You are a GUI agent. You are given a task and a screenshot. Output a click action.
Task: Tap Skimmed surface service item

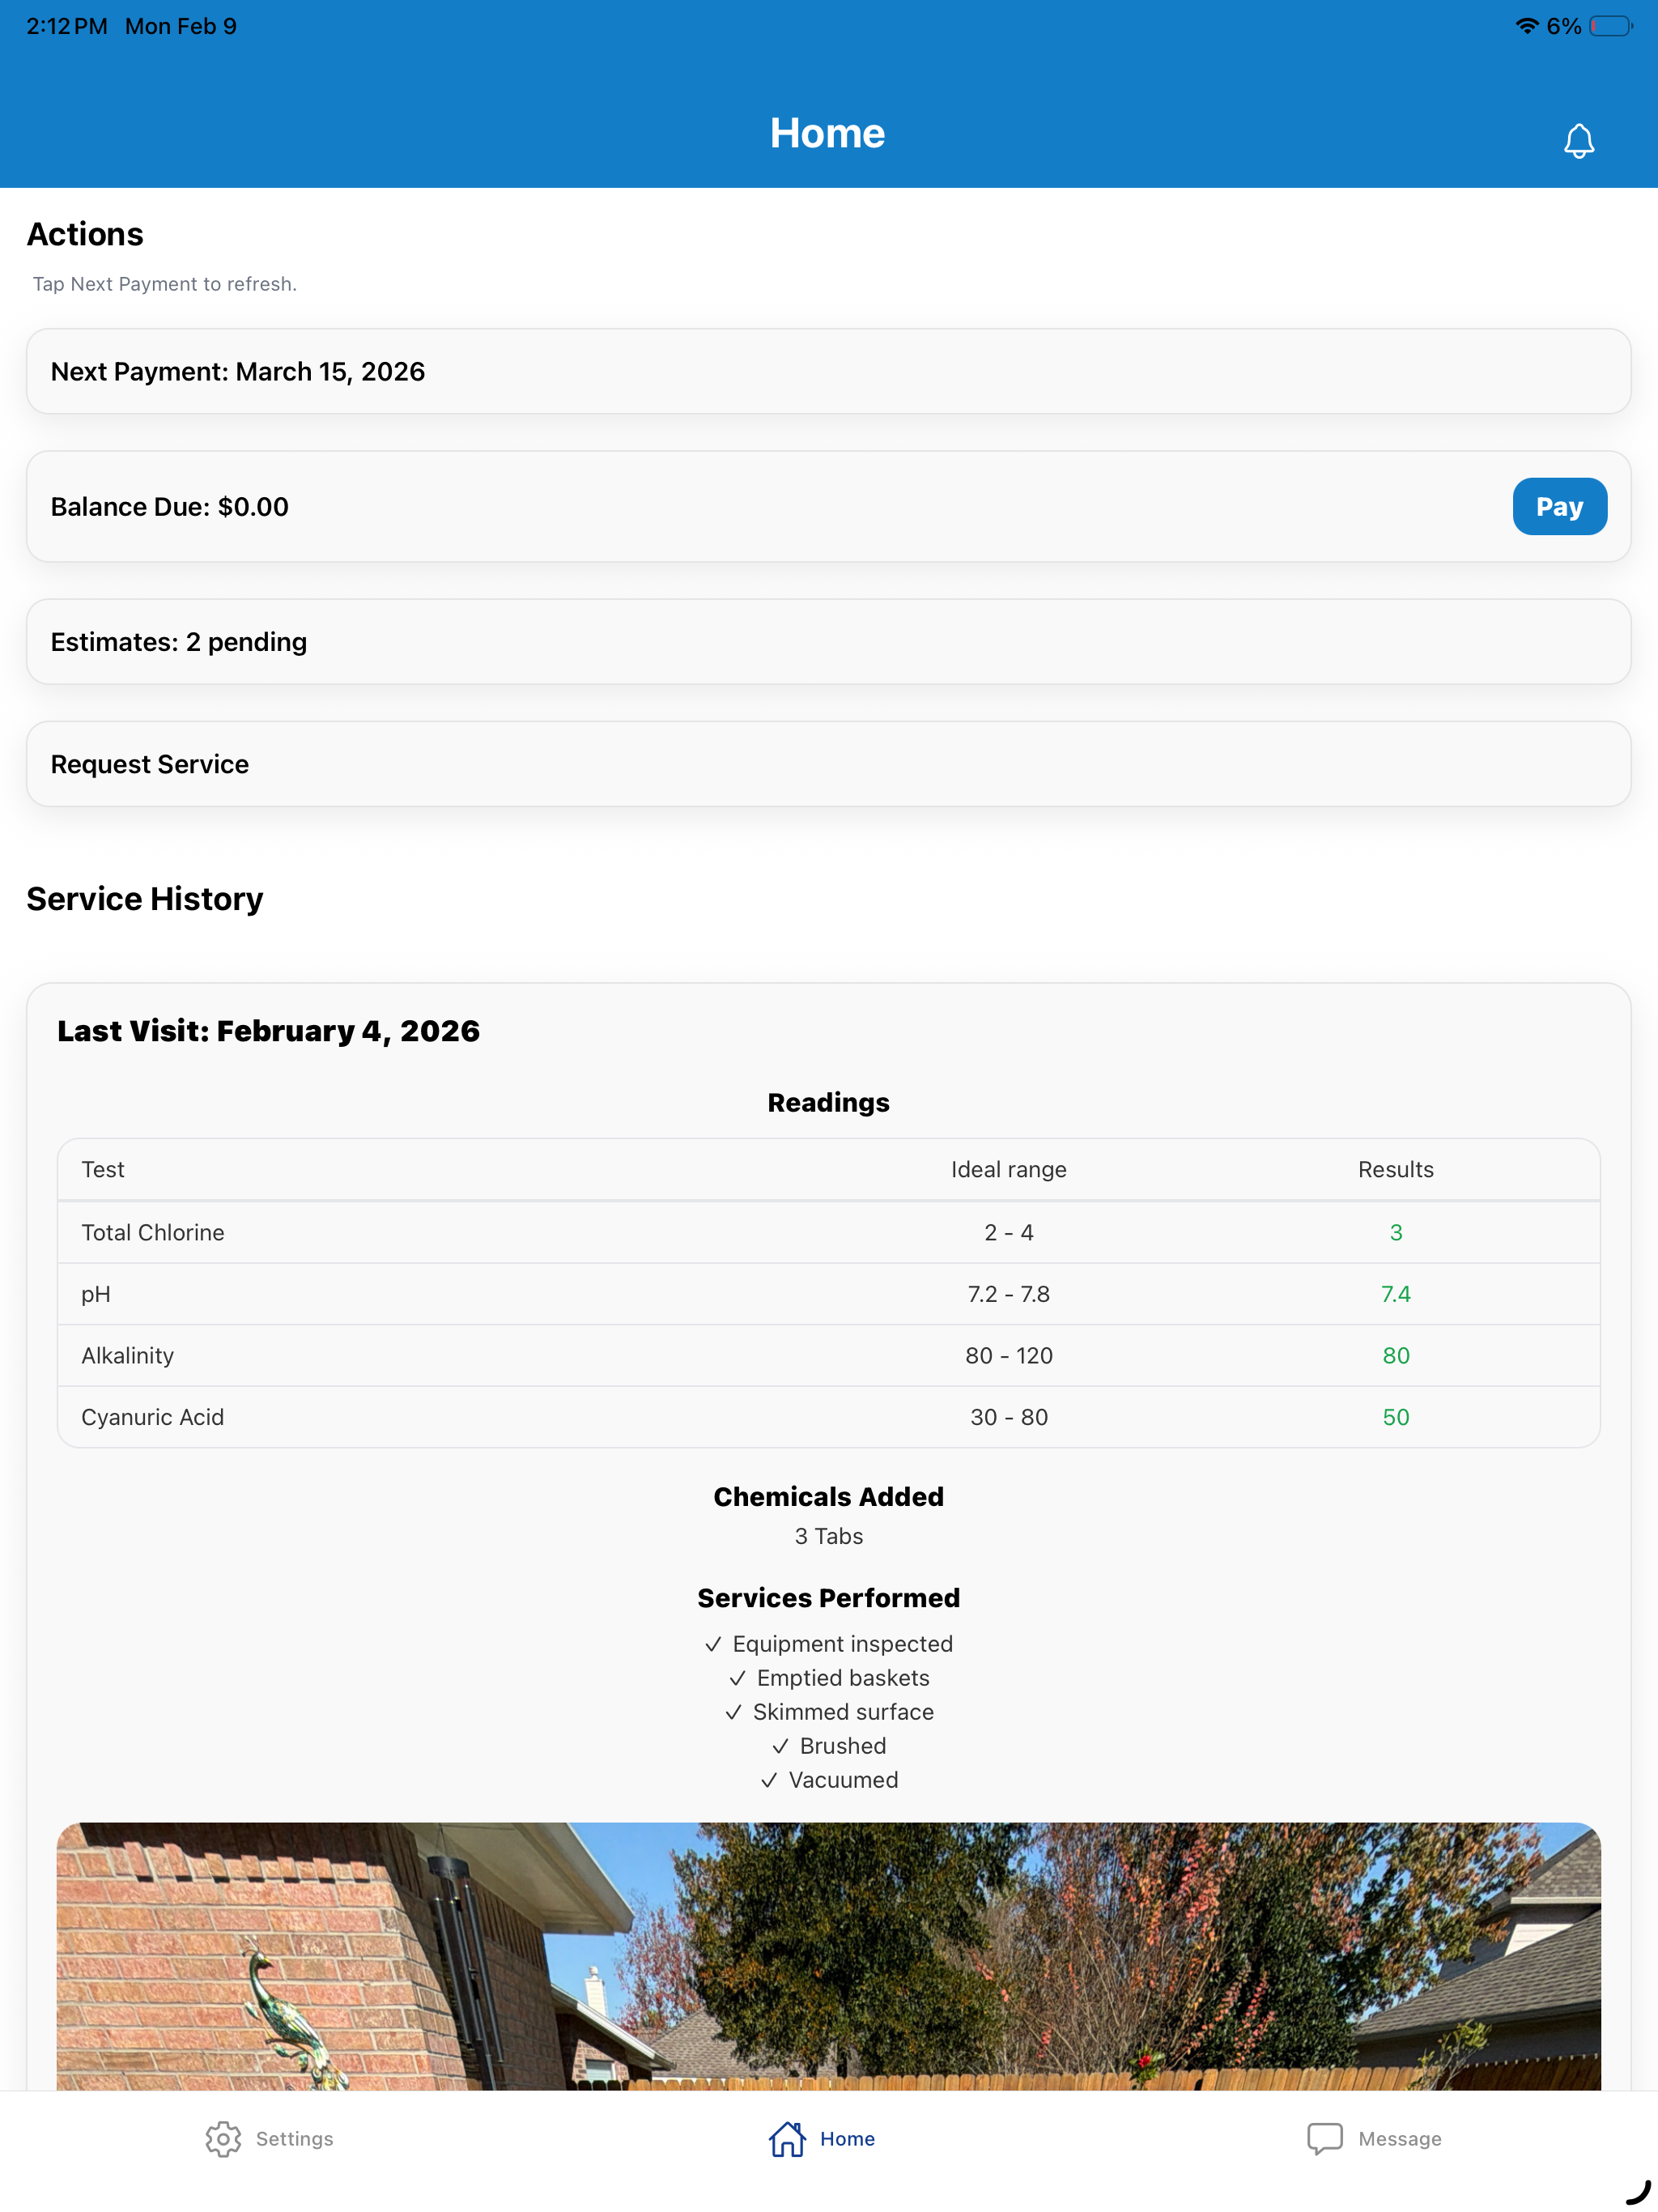pyautogui.click(x=829, y=1712)
